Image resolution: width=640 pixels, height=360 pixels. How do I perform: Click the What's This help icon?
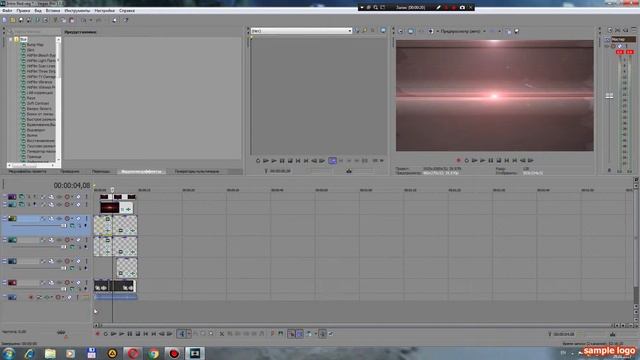[x=127, y=20]
